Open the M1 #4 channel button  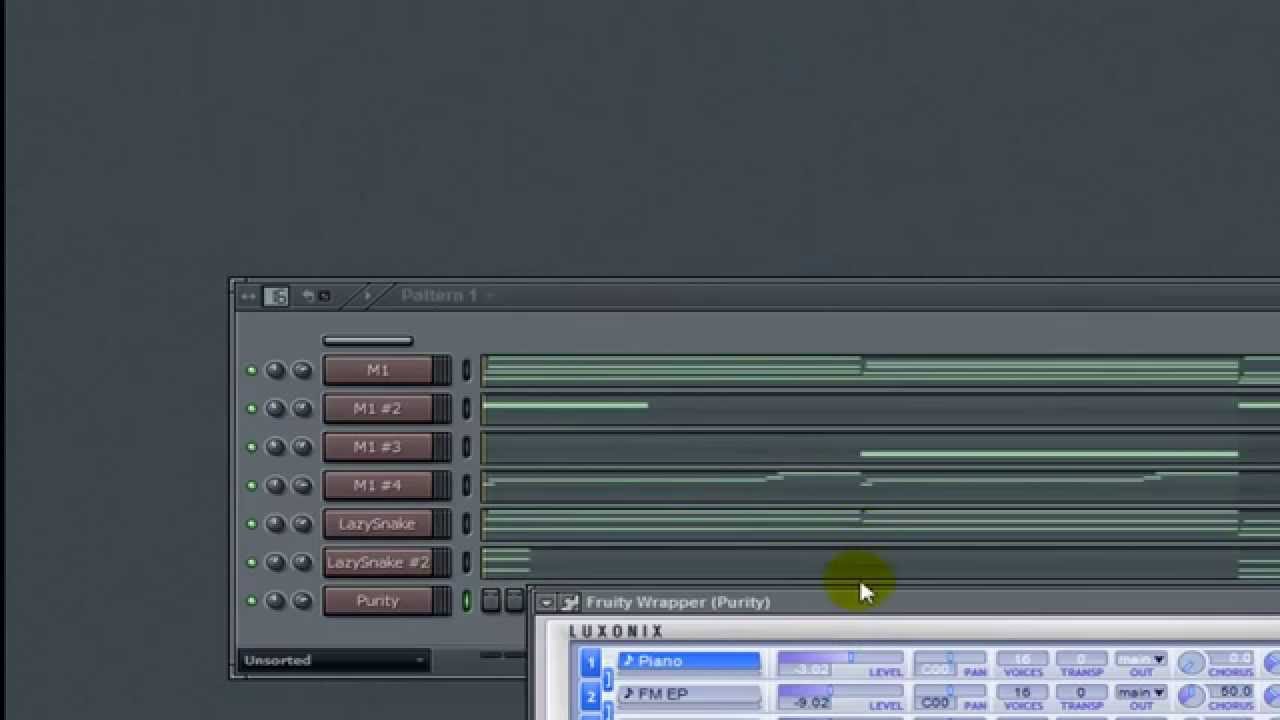[378, 486]
